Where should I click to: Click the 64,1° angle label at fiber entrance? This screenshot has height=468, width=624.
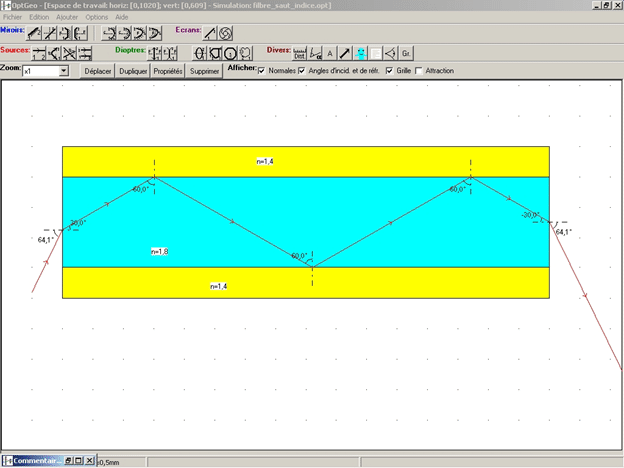click(46, 240)
